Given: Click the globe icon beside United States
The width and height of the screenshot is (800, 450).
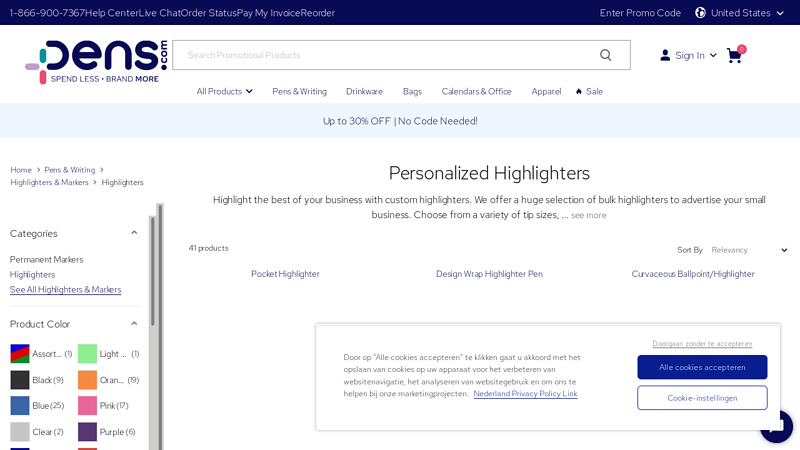Looking at the screenshot, I should (x=700, y=13).
